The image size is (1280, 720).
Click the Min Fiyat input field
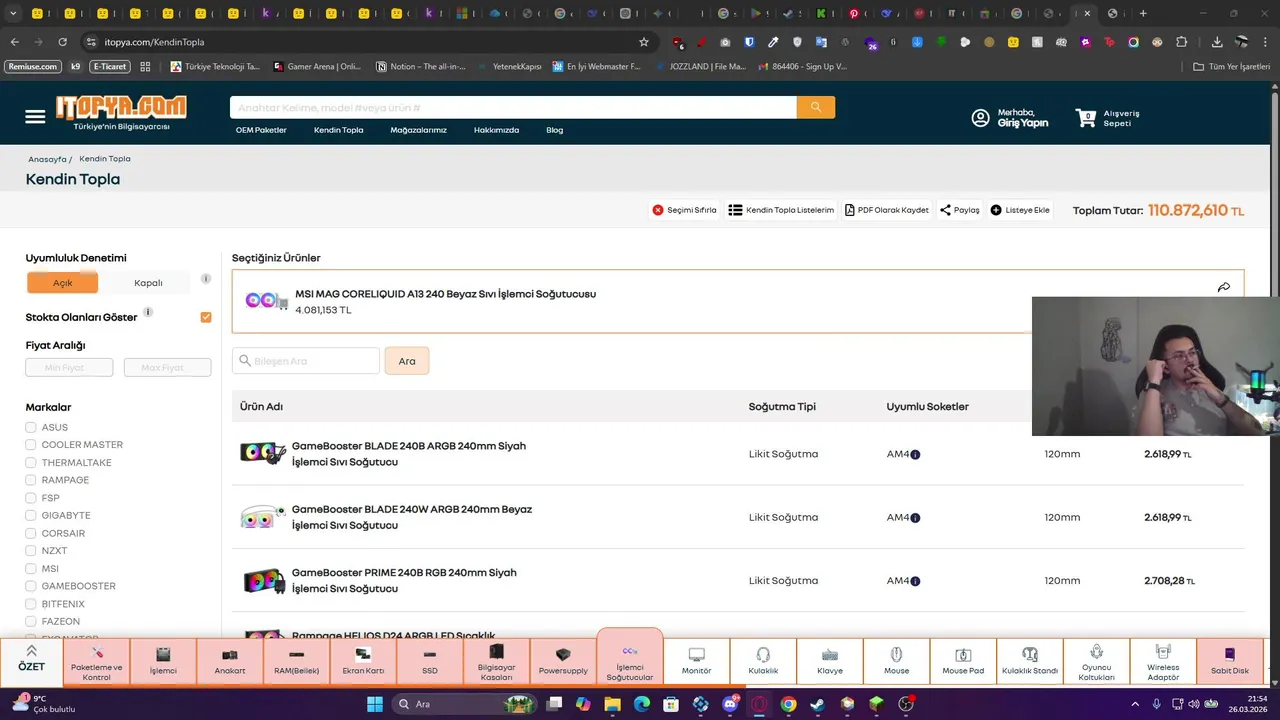point(69,368)
